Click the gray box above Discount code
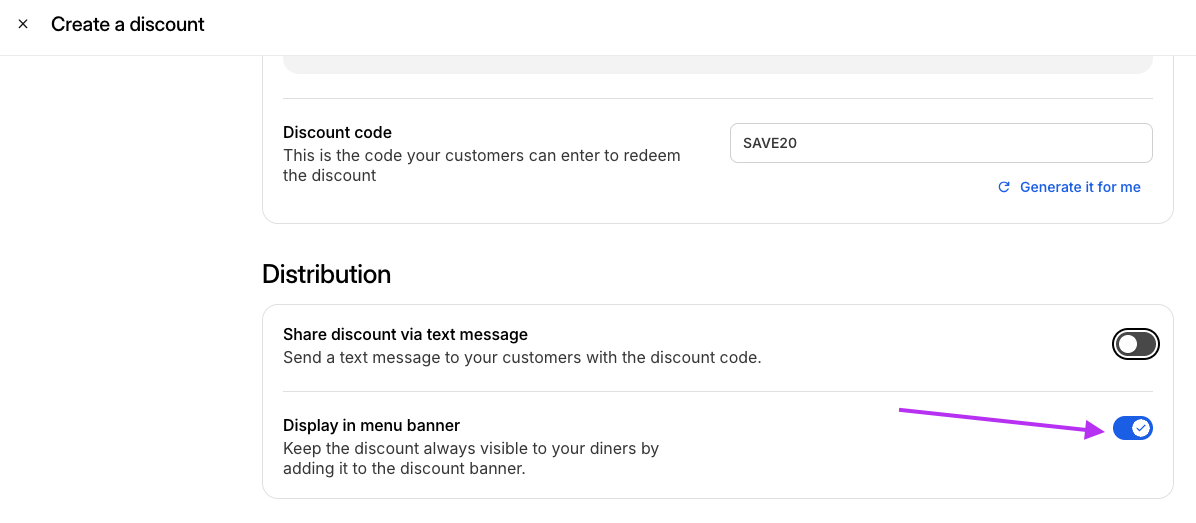 tap(717, 65)
